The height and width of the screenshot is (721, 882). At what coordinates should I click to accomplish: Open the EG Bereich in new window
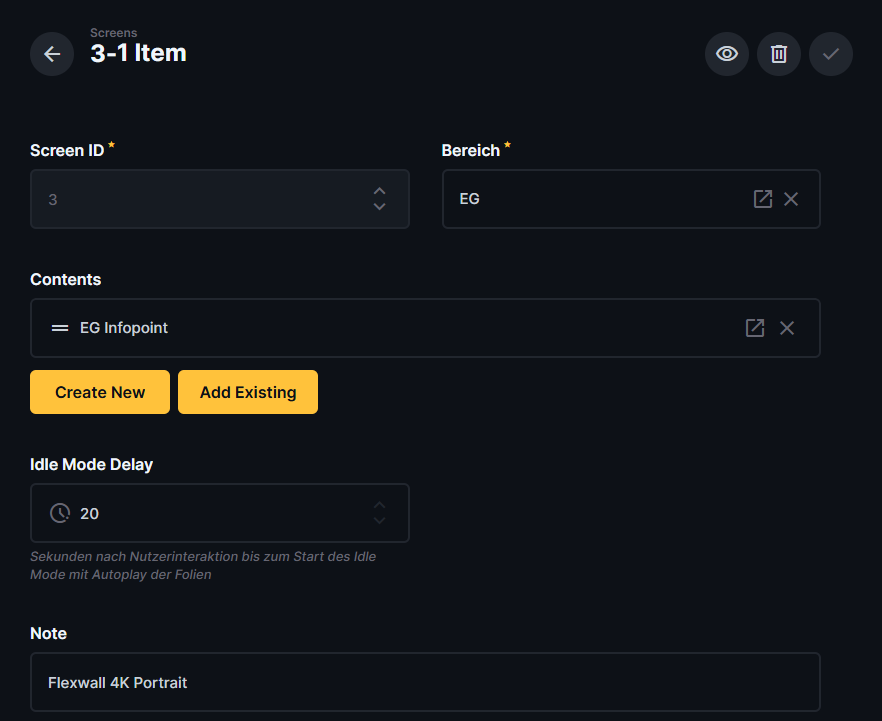click(x=763, y=199)
